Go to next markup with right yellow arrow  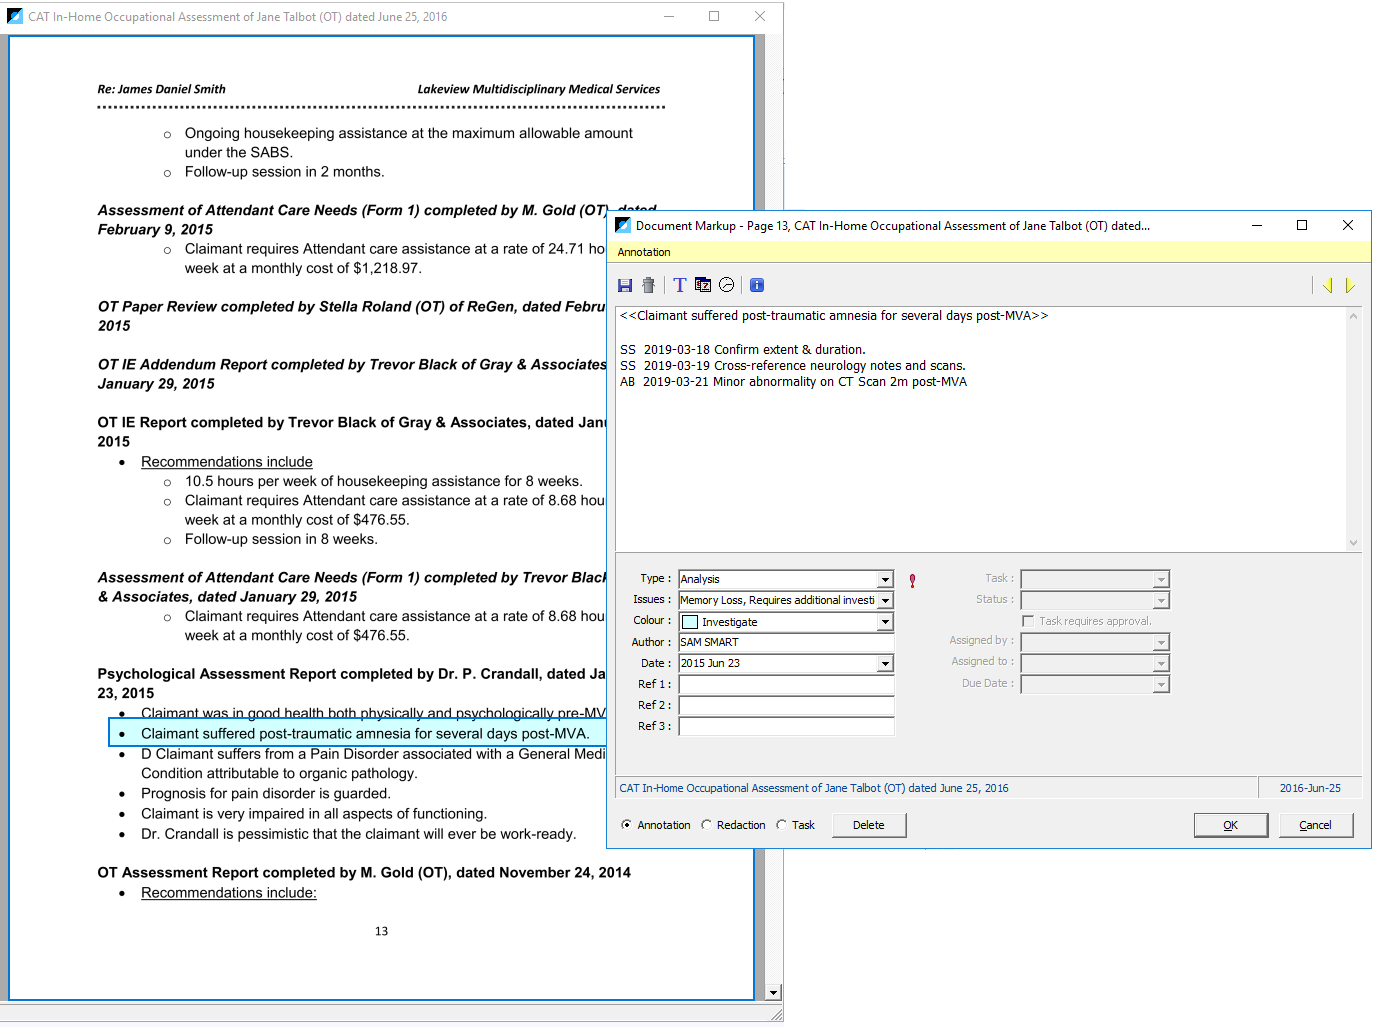pos(1349,285)
